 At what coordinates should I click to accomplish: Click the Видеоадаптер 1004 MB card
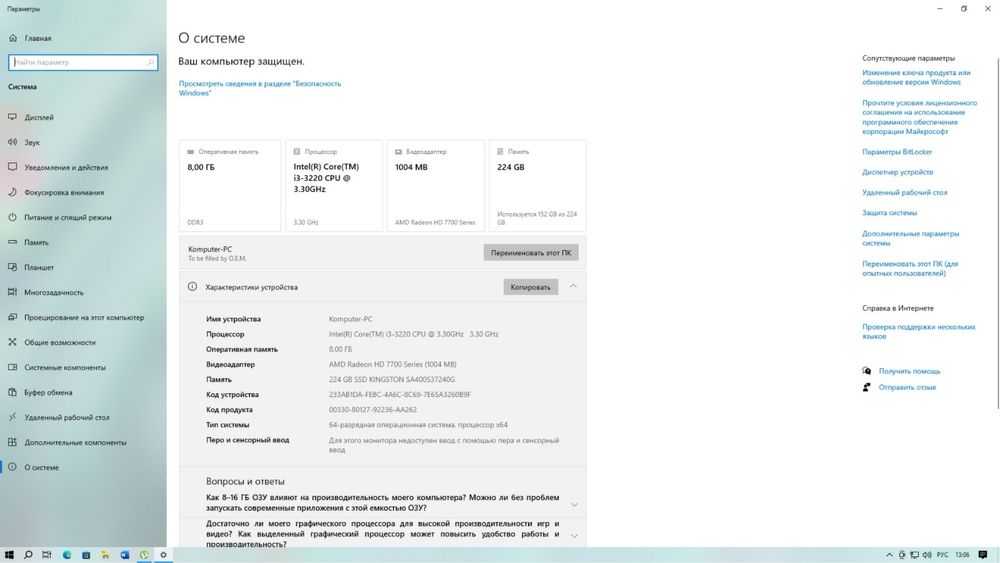(436, 186)
